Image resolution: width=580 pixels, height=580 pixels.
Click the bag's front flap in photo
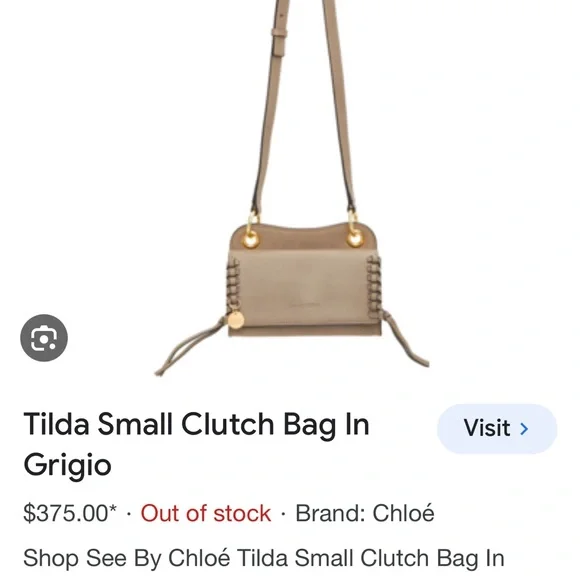304,288
